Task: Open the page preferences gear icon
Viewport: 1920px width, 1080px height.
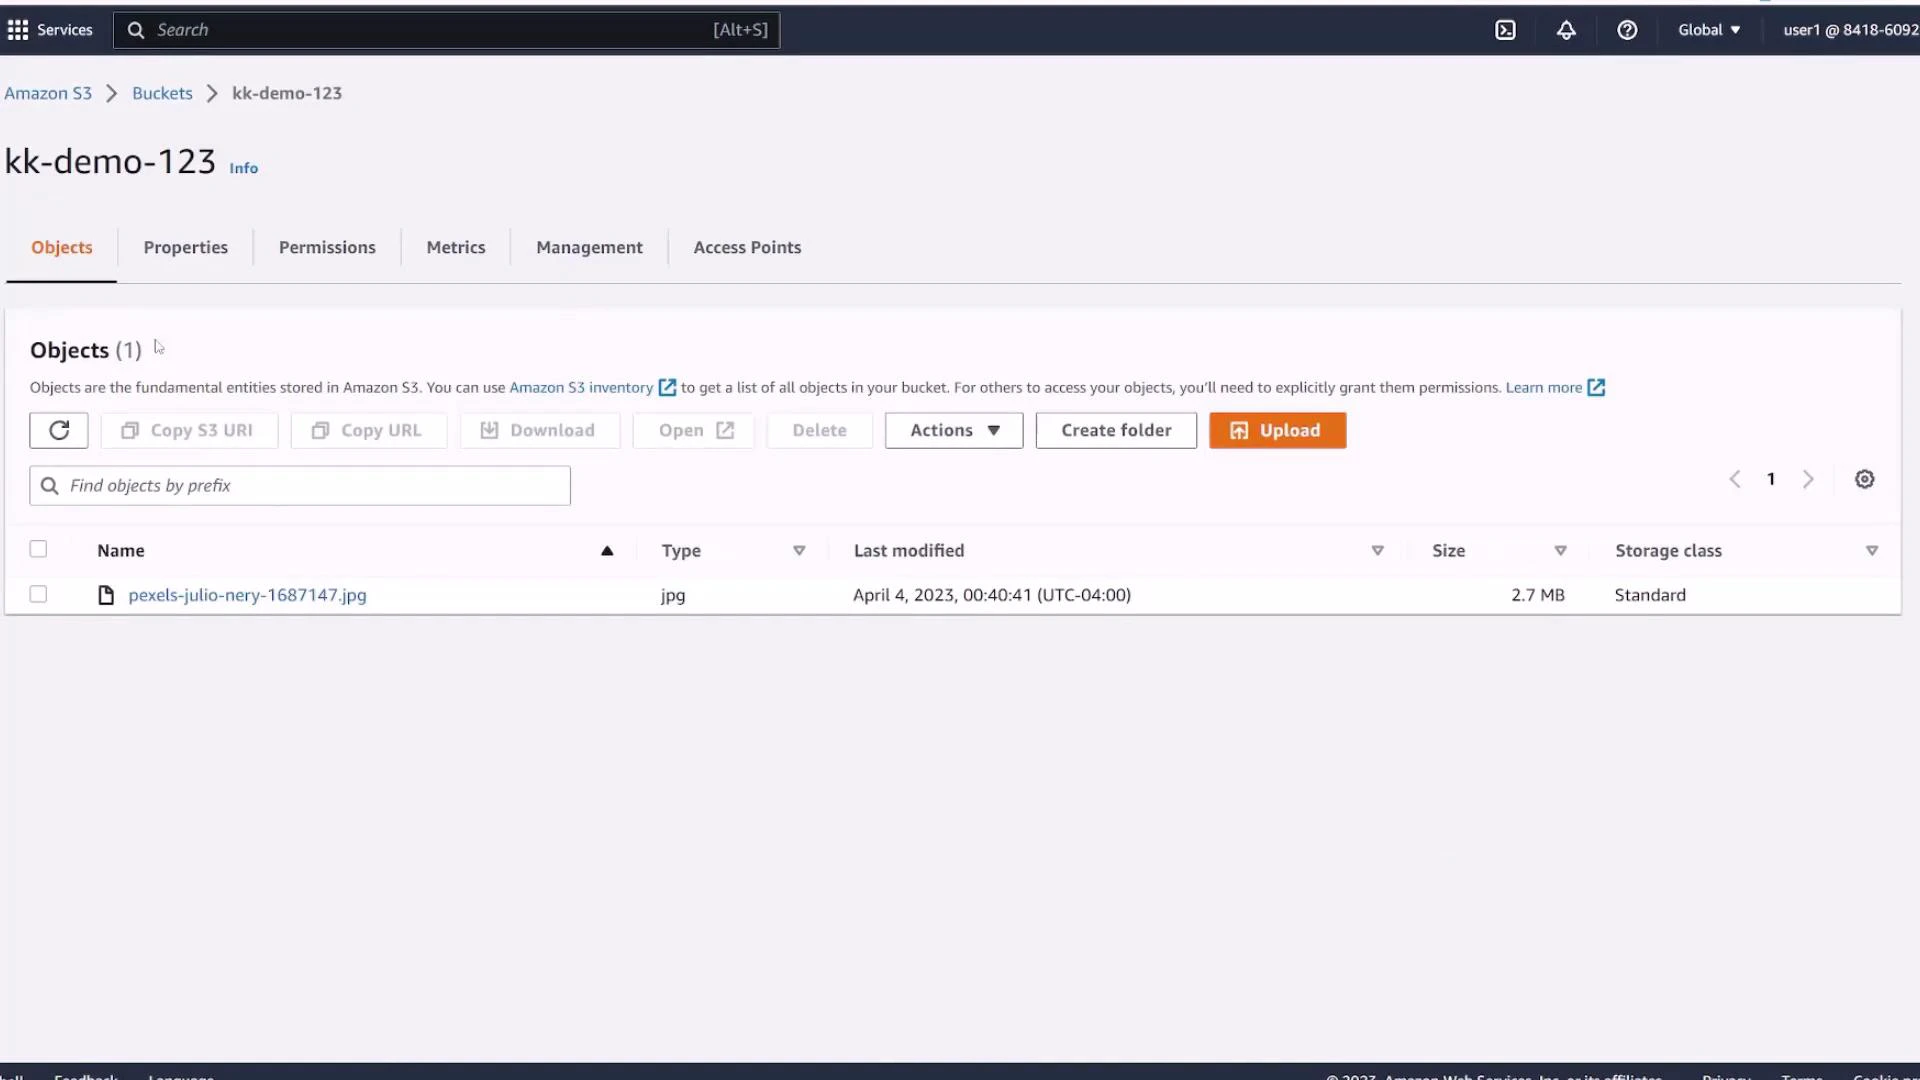Action: coord(1864,479)
